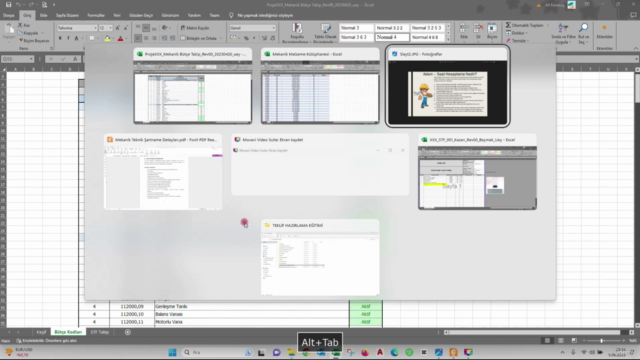Click the middle vertical align icon
Image resolution: width=640 pixels, height=360 pixels.
[146, 28]
